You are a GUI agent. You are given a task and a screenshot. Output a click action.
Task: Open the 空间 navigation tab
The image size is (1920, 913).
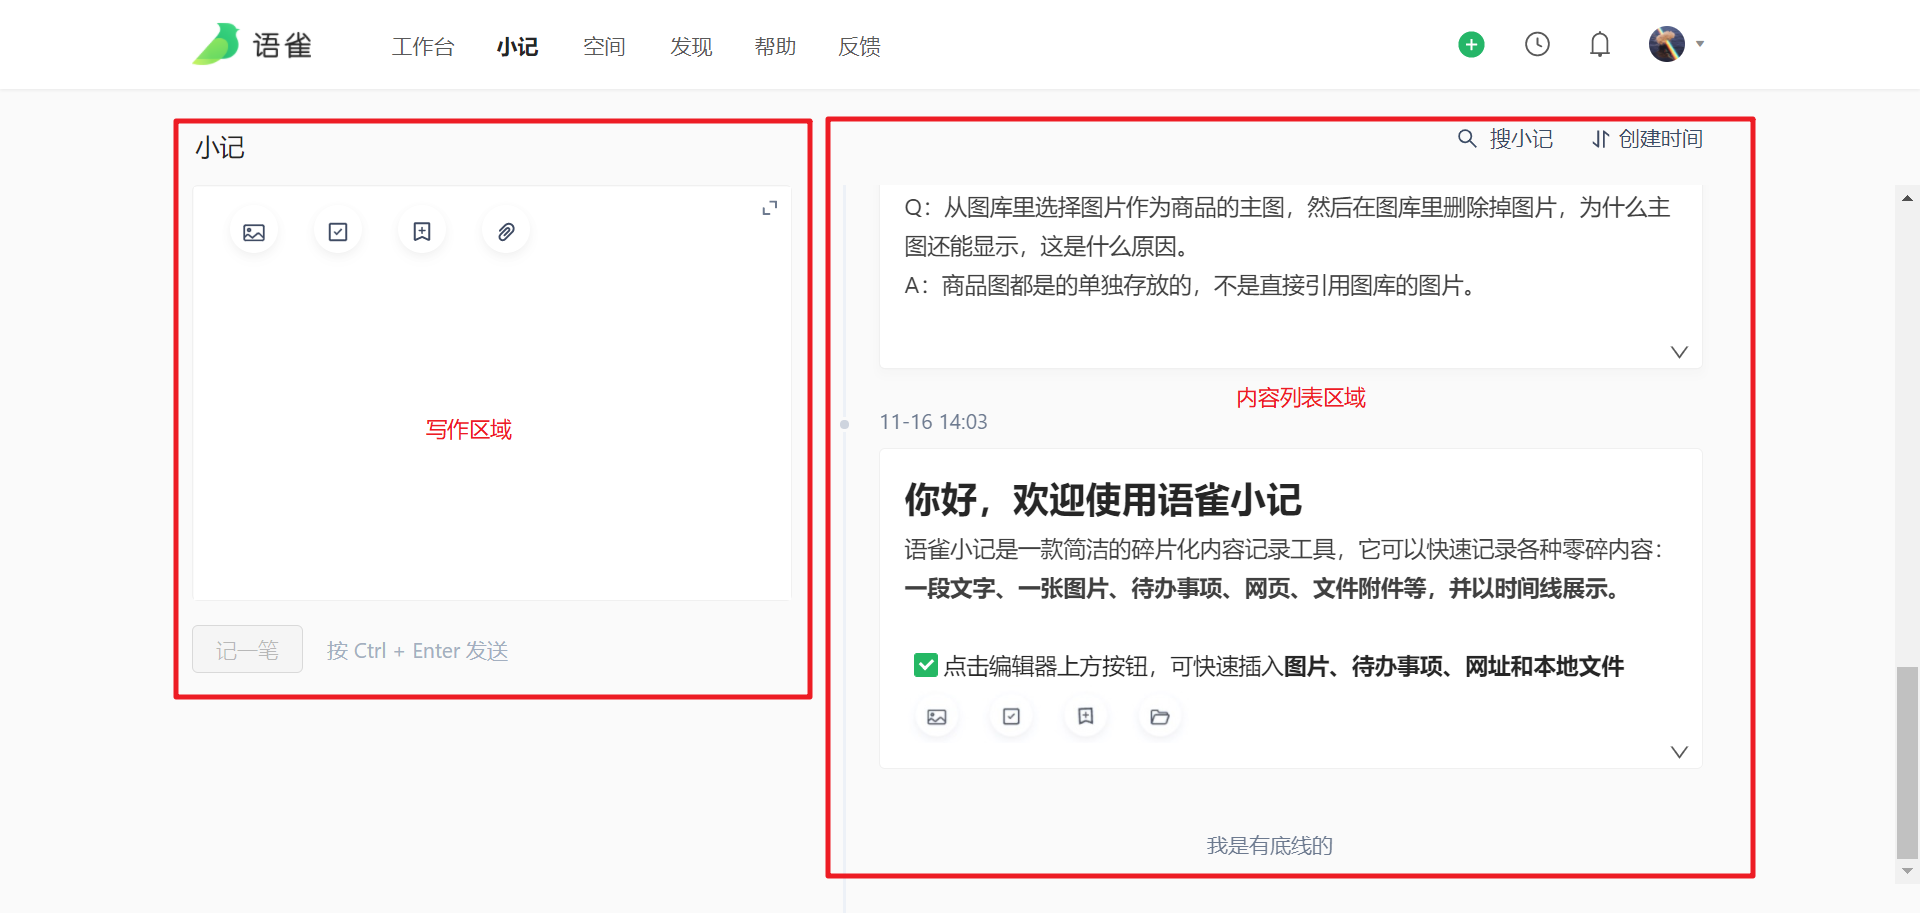point(604,47)
